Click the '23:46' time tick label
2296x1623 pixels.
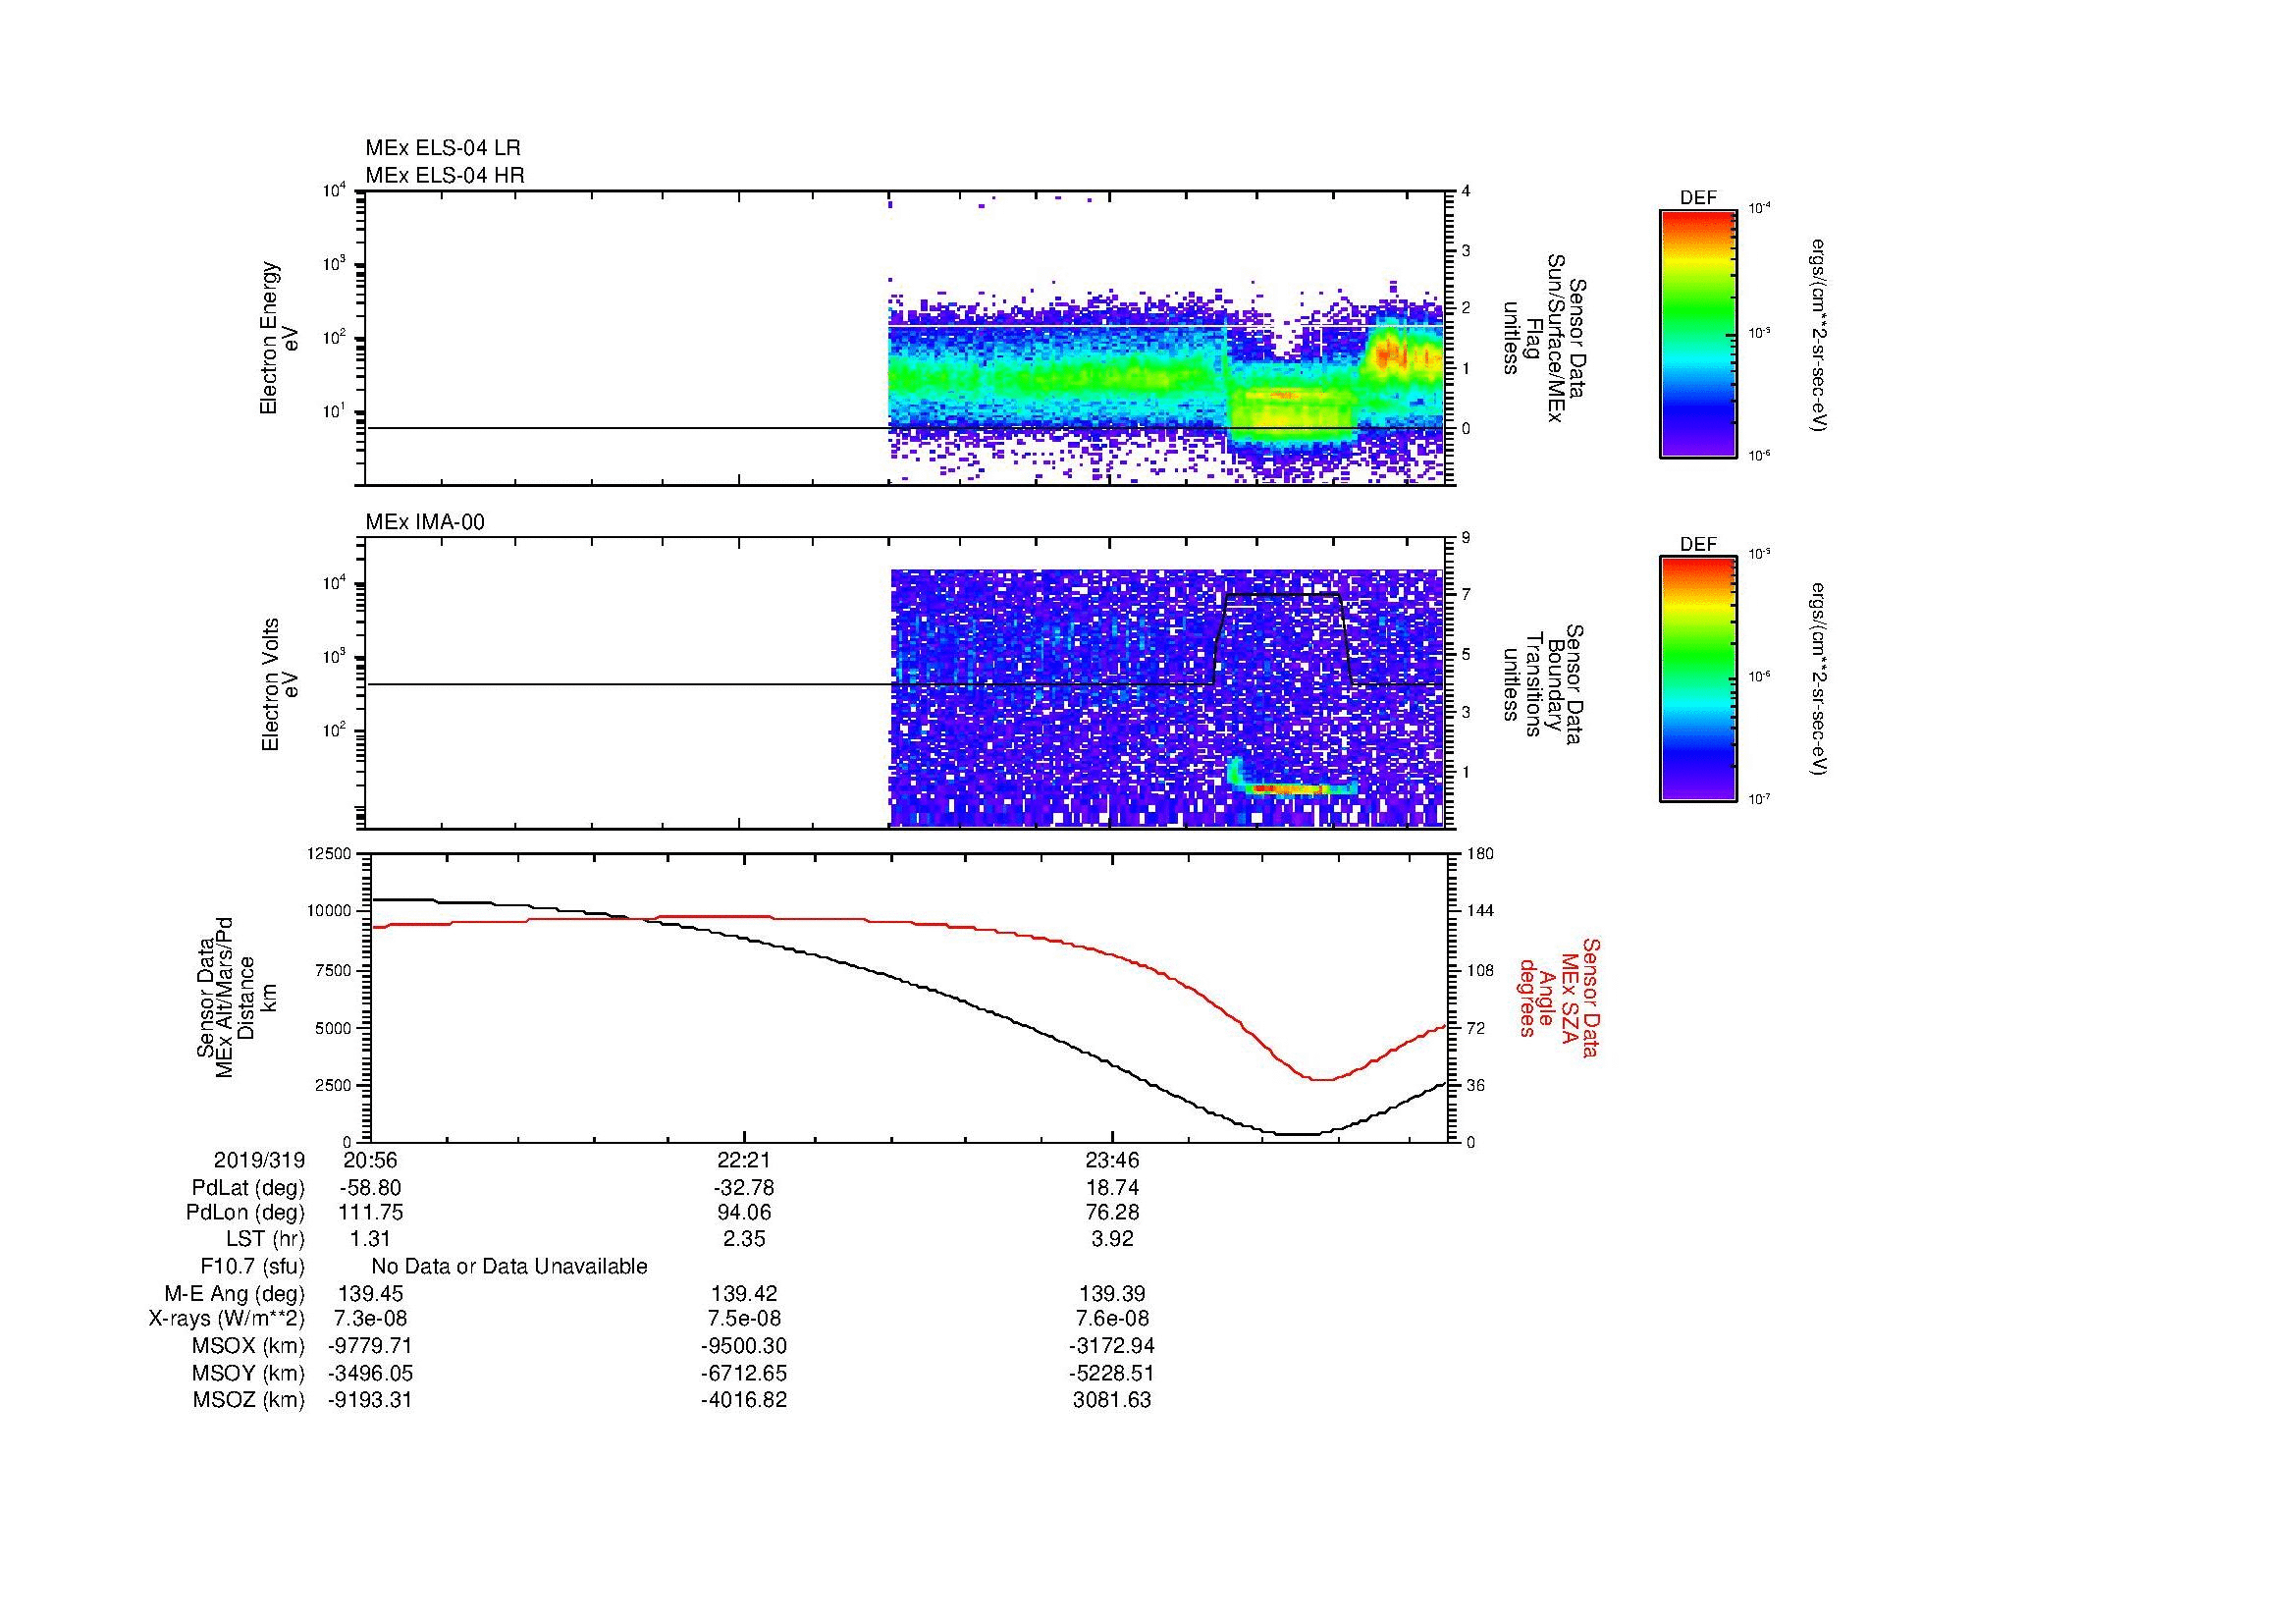1112,1160
